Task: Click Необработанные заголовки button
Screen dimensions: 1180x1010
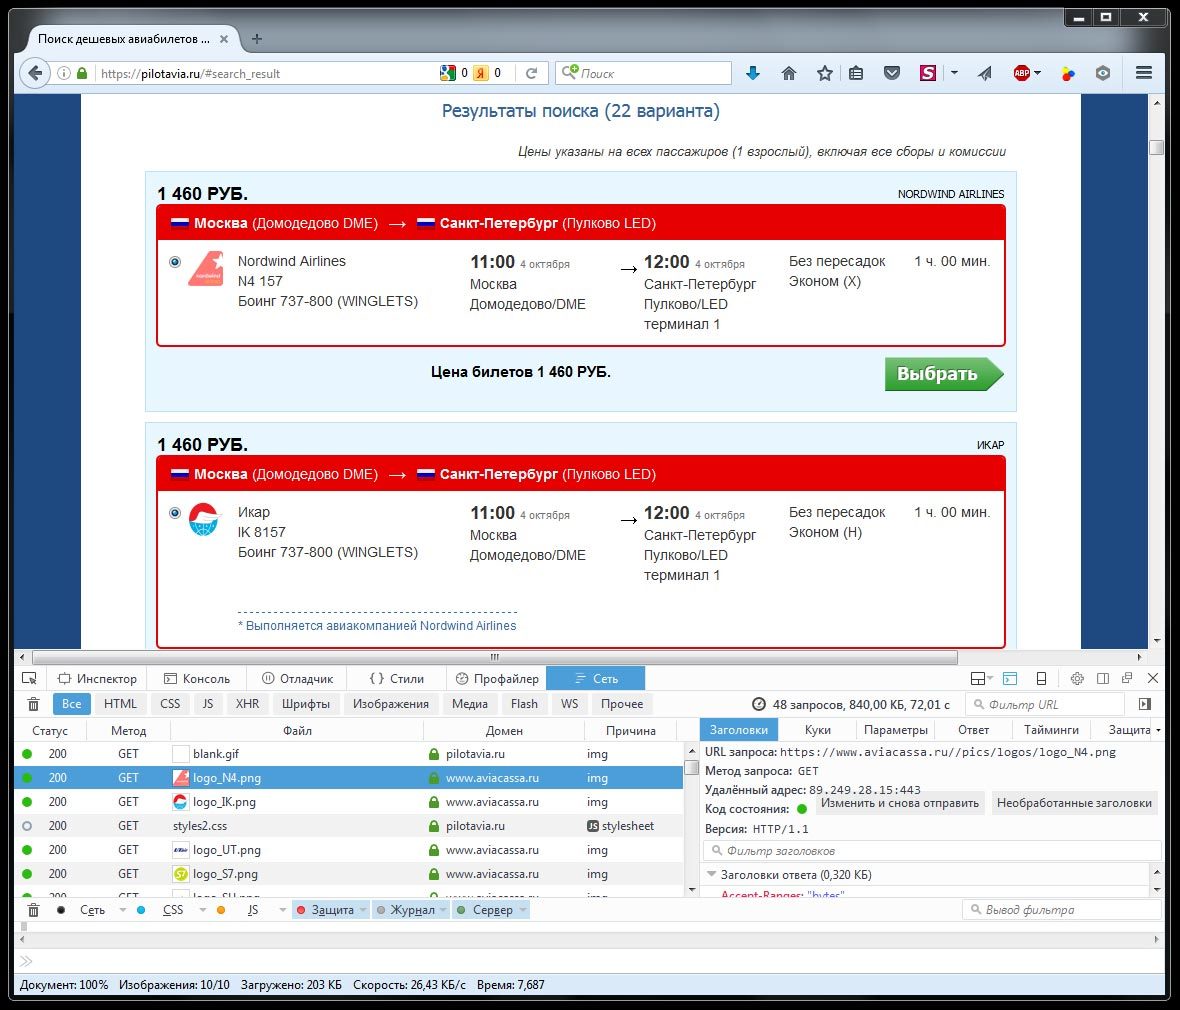Action: 1074,803
